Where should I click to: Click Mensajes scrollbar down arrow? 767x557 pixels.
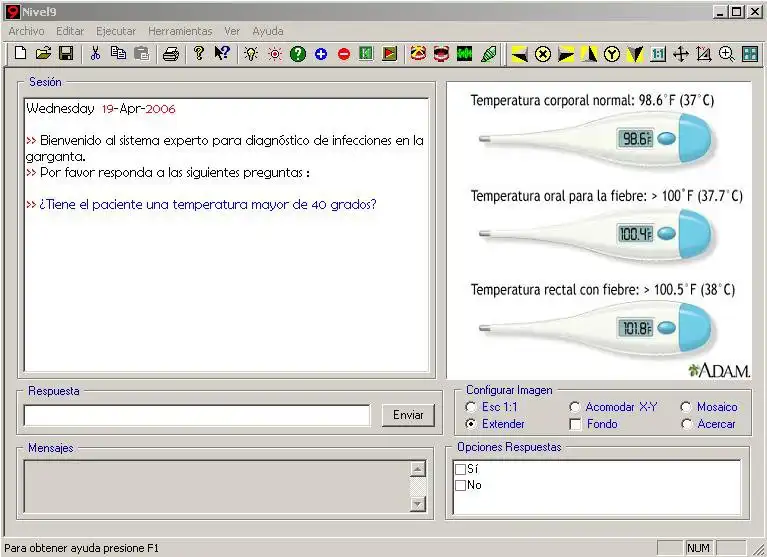(x=418, y=504)
